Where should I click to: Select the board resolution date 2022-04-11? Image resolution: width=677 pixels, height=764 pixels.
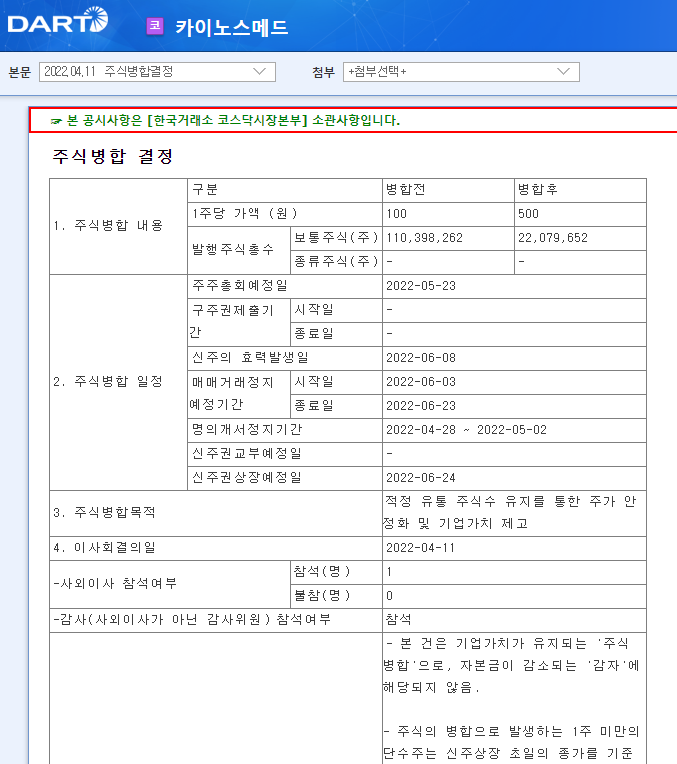pos(420,548)
